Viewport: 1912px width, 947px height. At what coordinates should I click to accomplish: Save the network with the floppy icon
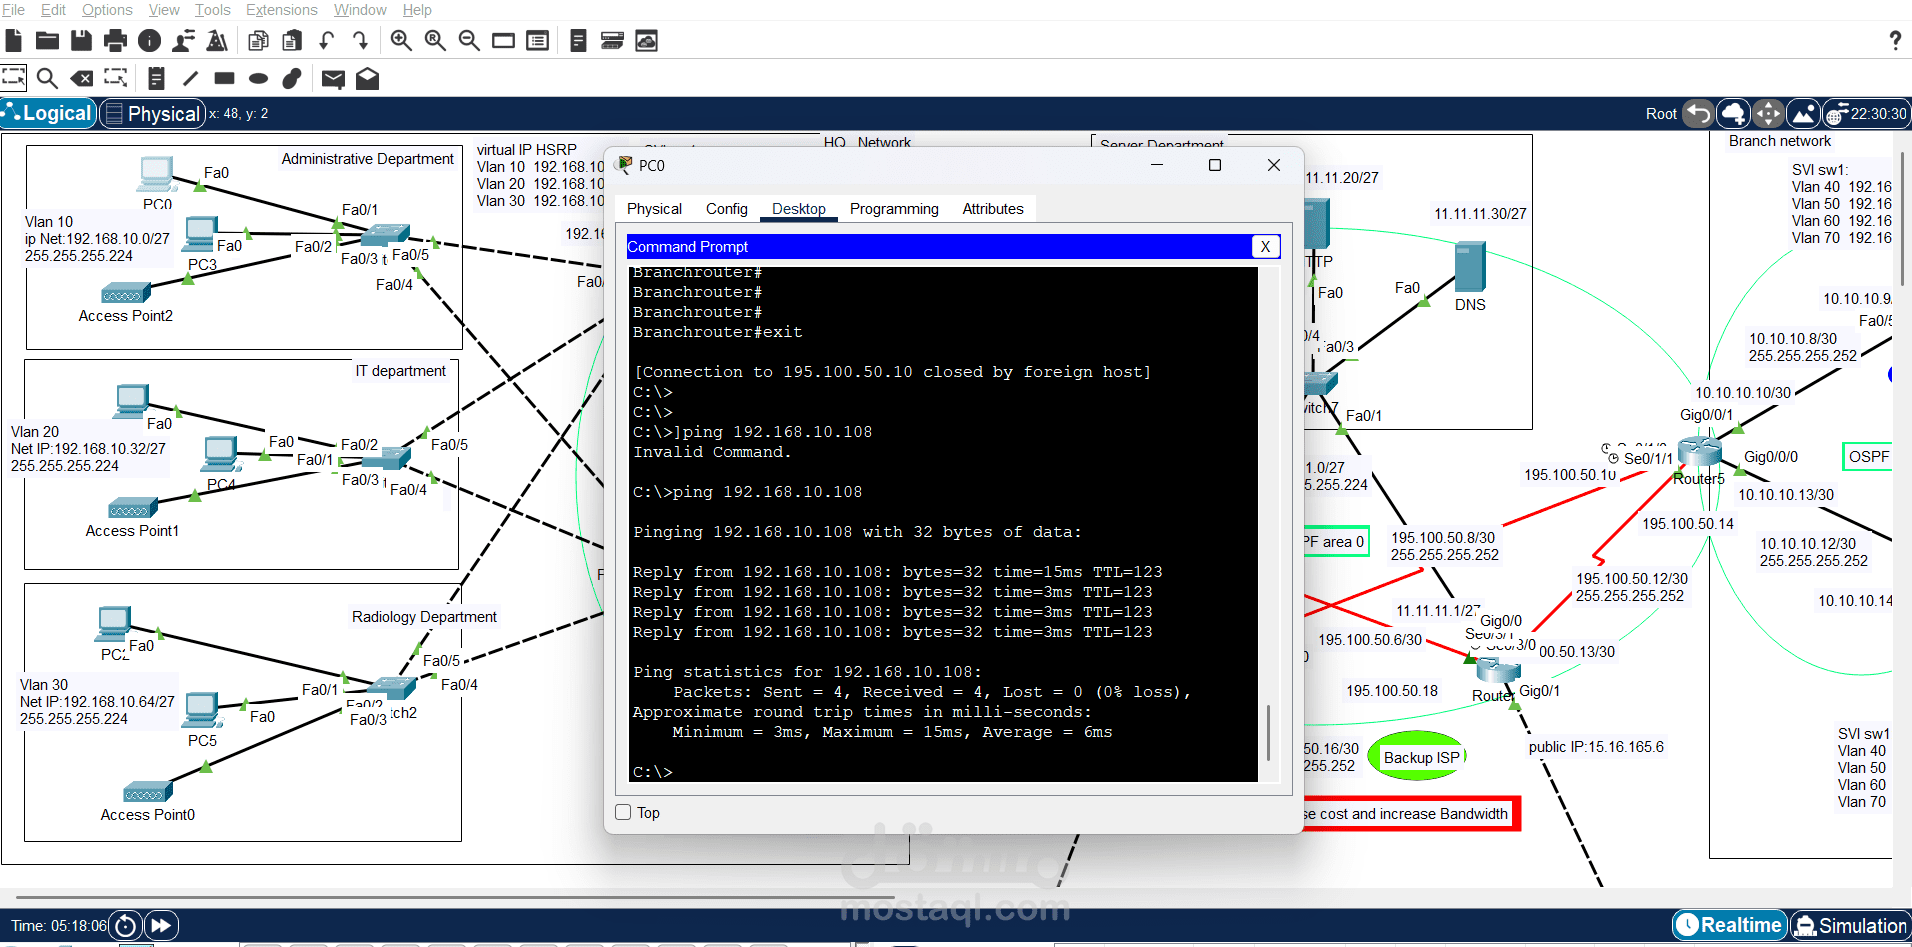point(81,41)
